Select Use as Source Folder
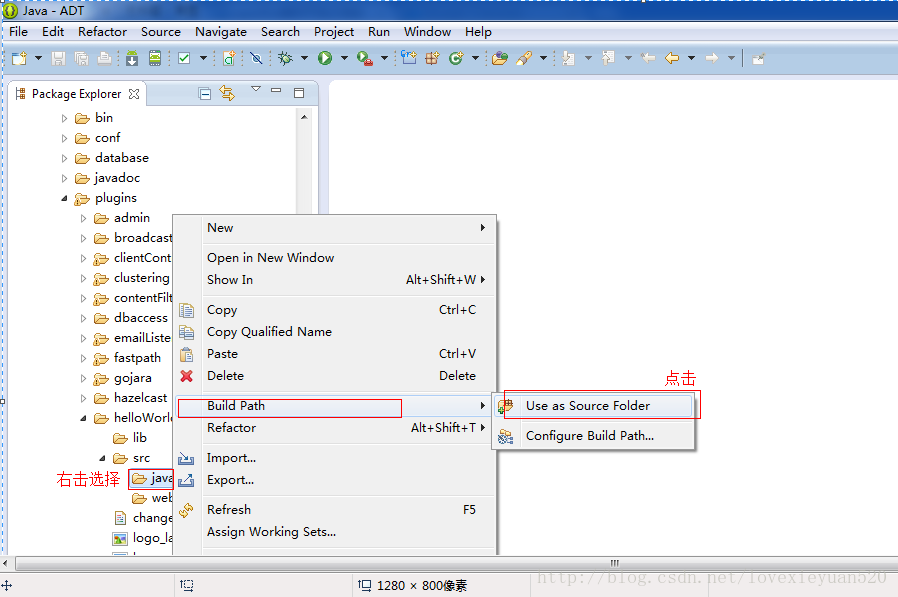Image resolution: width=898 pixels, height=597 pixels. [x=593, y=406]
